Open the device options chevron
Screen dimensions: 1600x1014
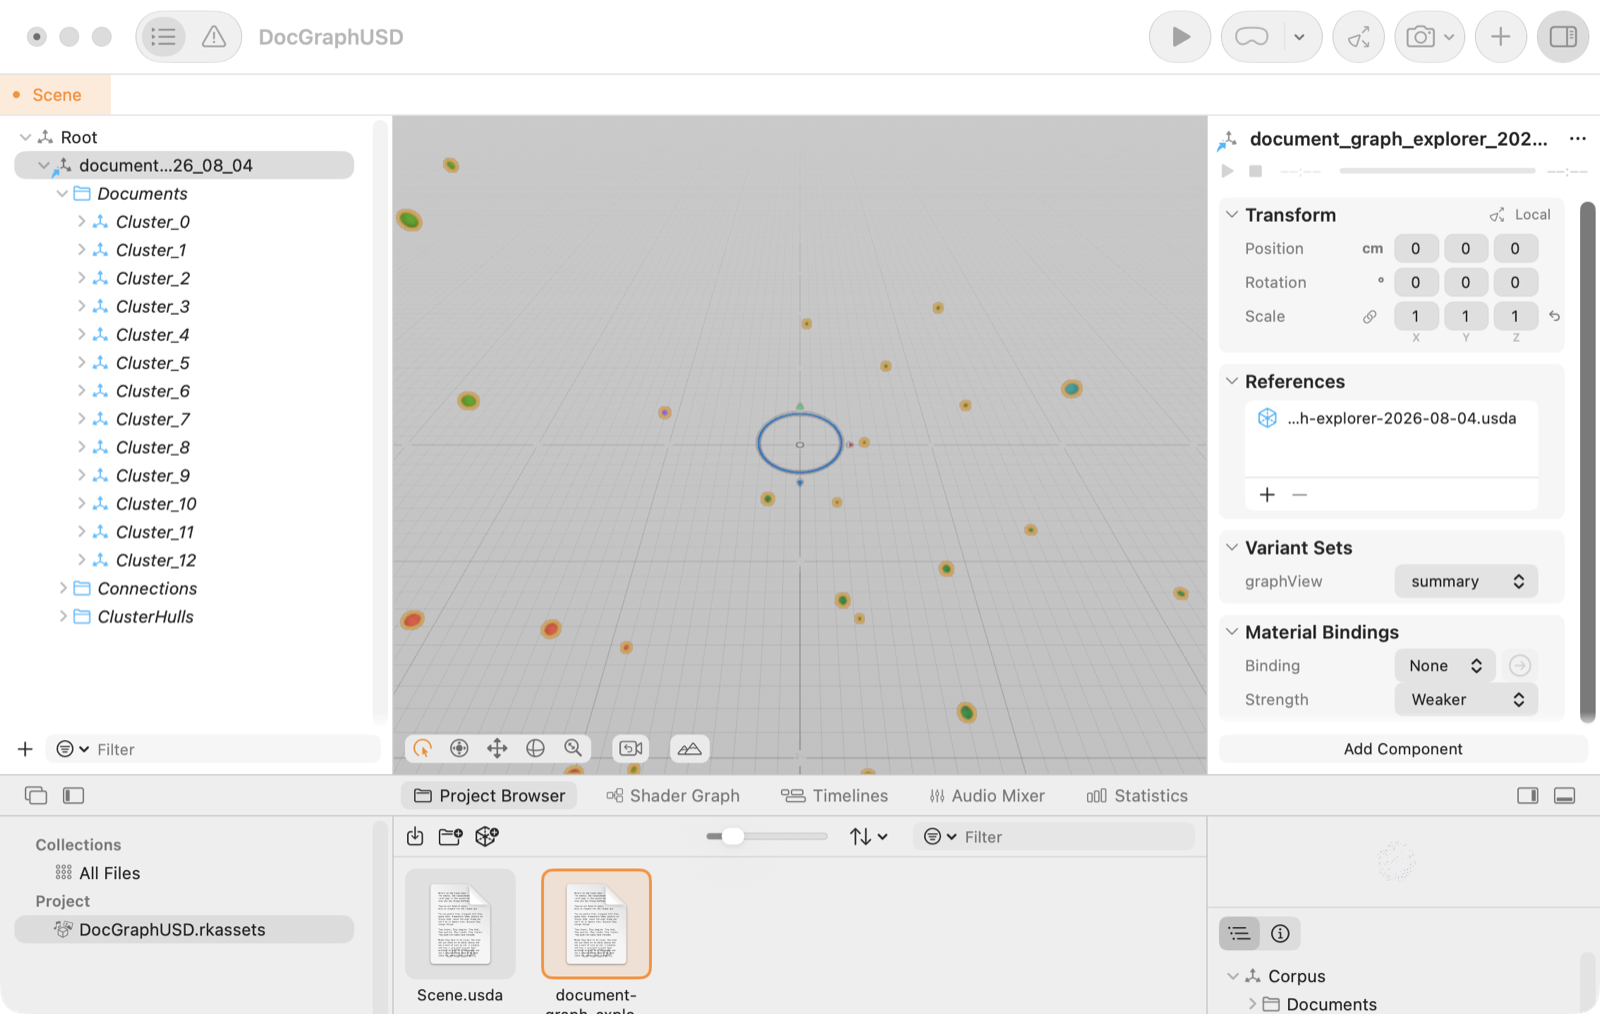click(1299, 37)
